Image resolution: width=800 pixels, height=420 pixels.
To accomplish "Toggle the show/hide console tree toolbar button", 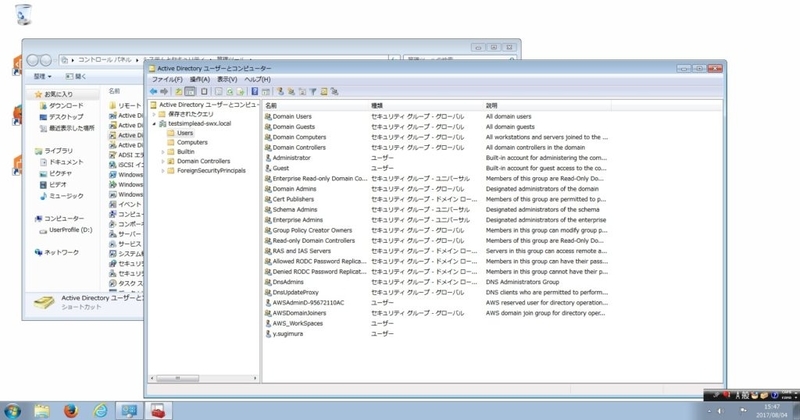I will click(x=190, y=92).
